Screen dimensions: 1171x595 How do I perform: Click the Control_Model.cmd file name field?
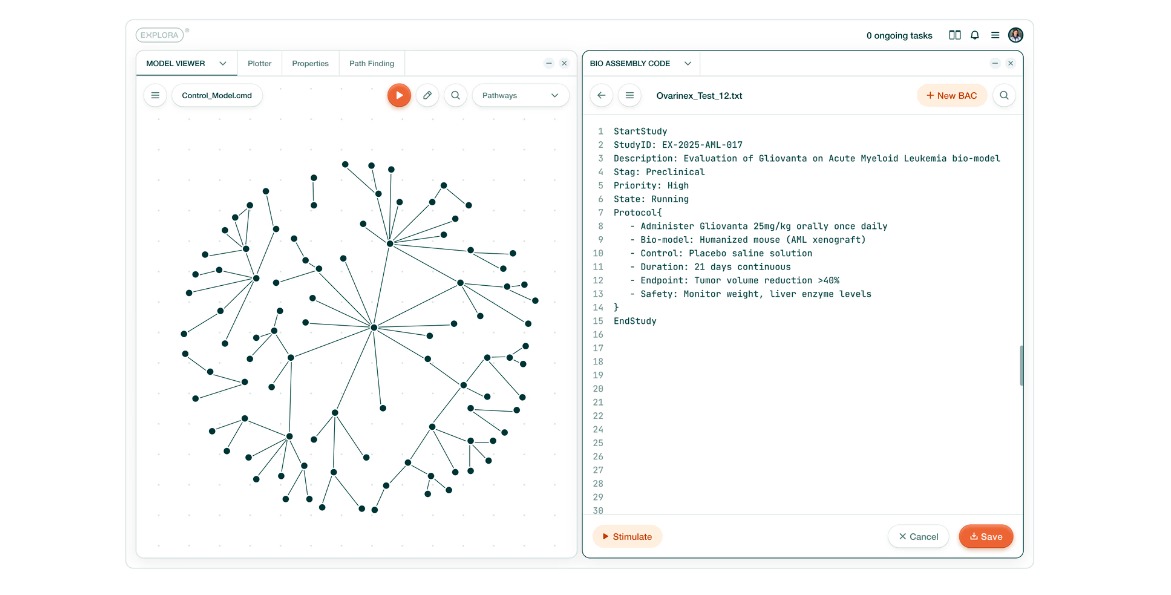217,96
